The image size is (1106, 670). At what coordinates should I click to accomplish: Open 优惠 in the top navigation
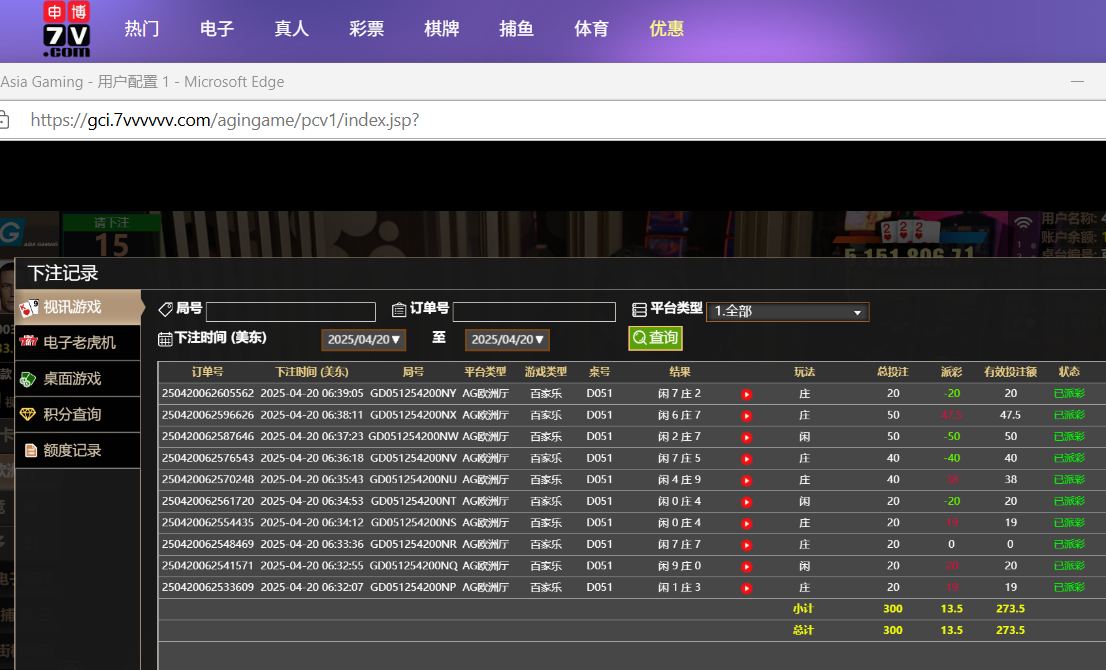[666, 29]
